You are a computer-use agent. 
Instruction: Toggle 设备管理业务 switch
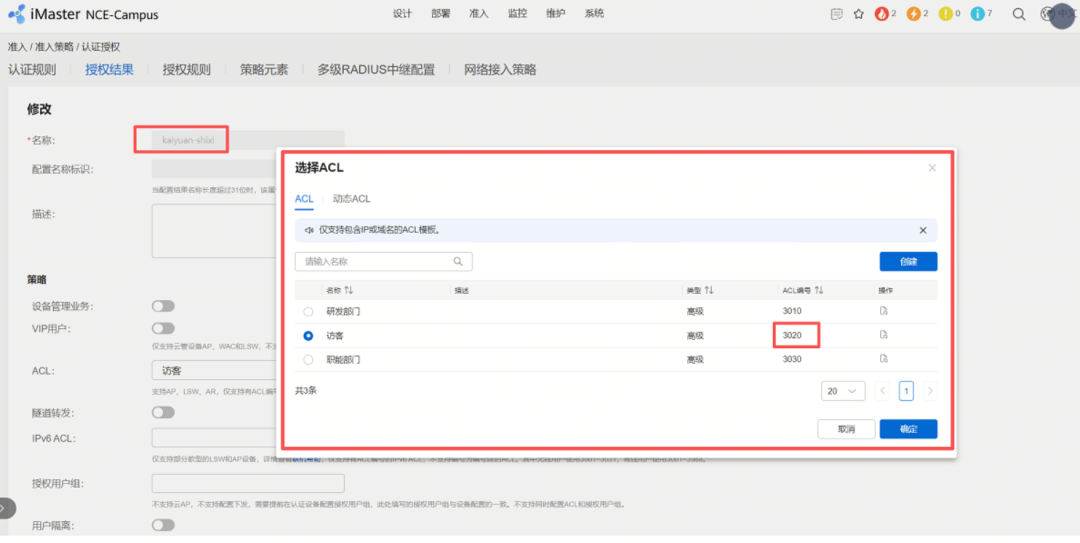tap(163, 306)
